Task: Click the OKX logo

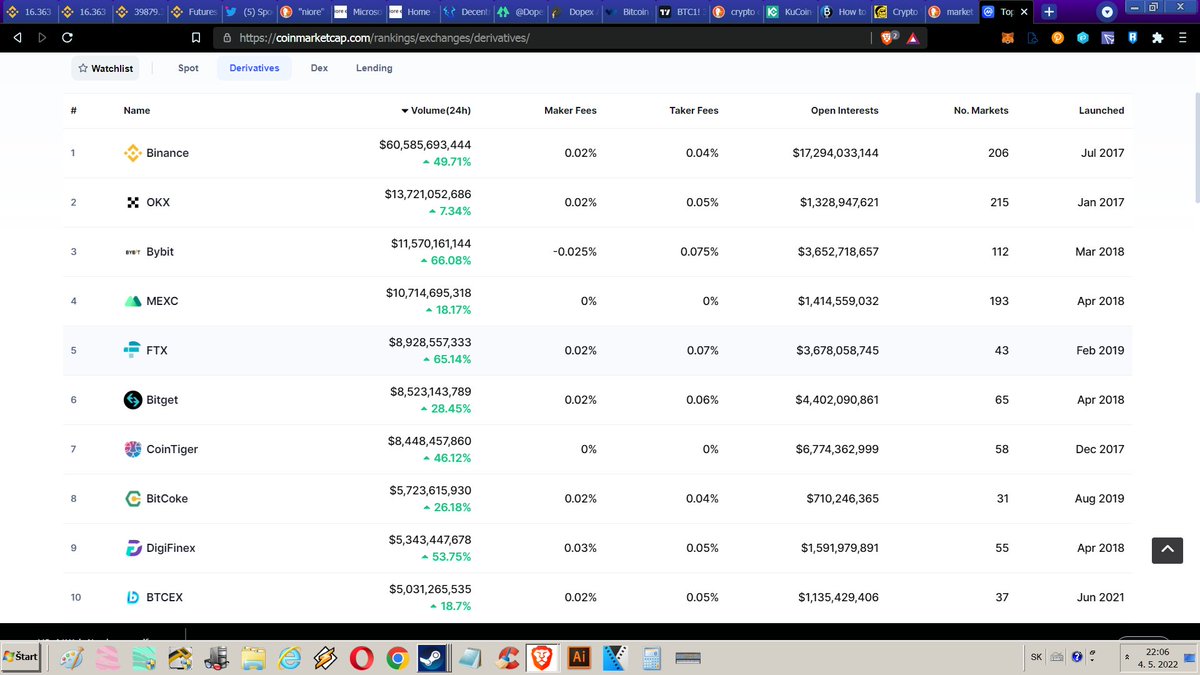Action: tap(132, 202)
